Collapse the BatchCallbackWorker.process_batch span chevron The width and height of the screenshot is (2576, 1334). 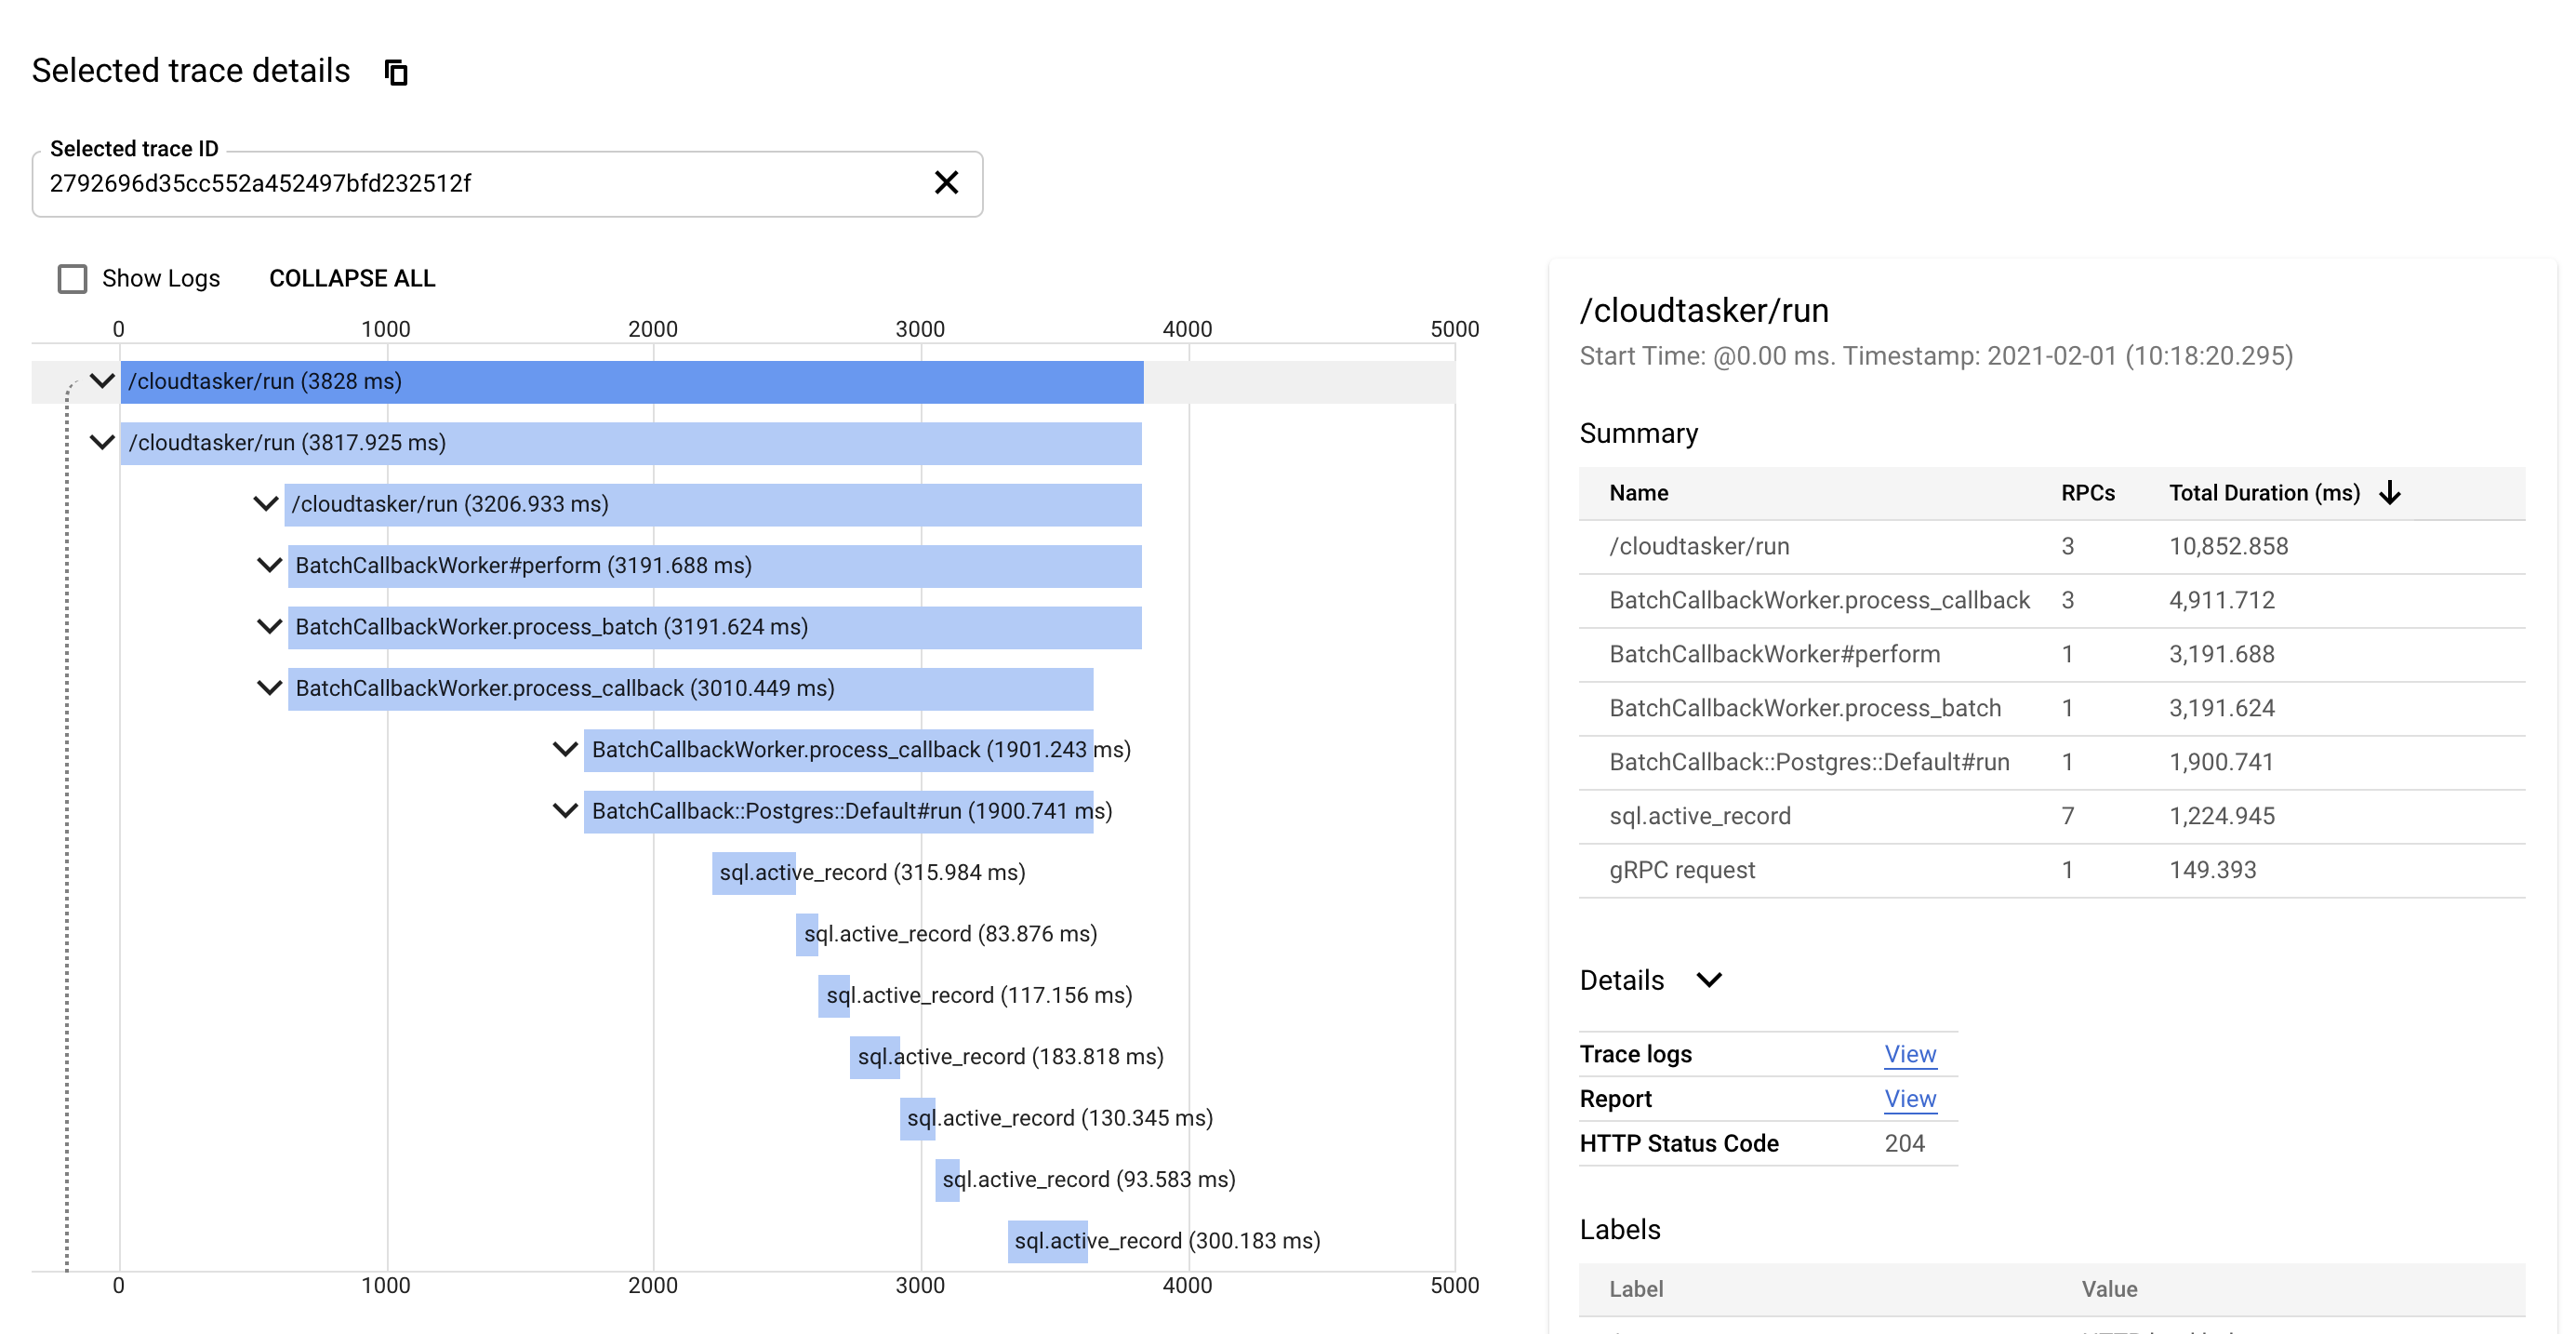(269, 627)
